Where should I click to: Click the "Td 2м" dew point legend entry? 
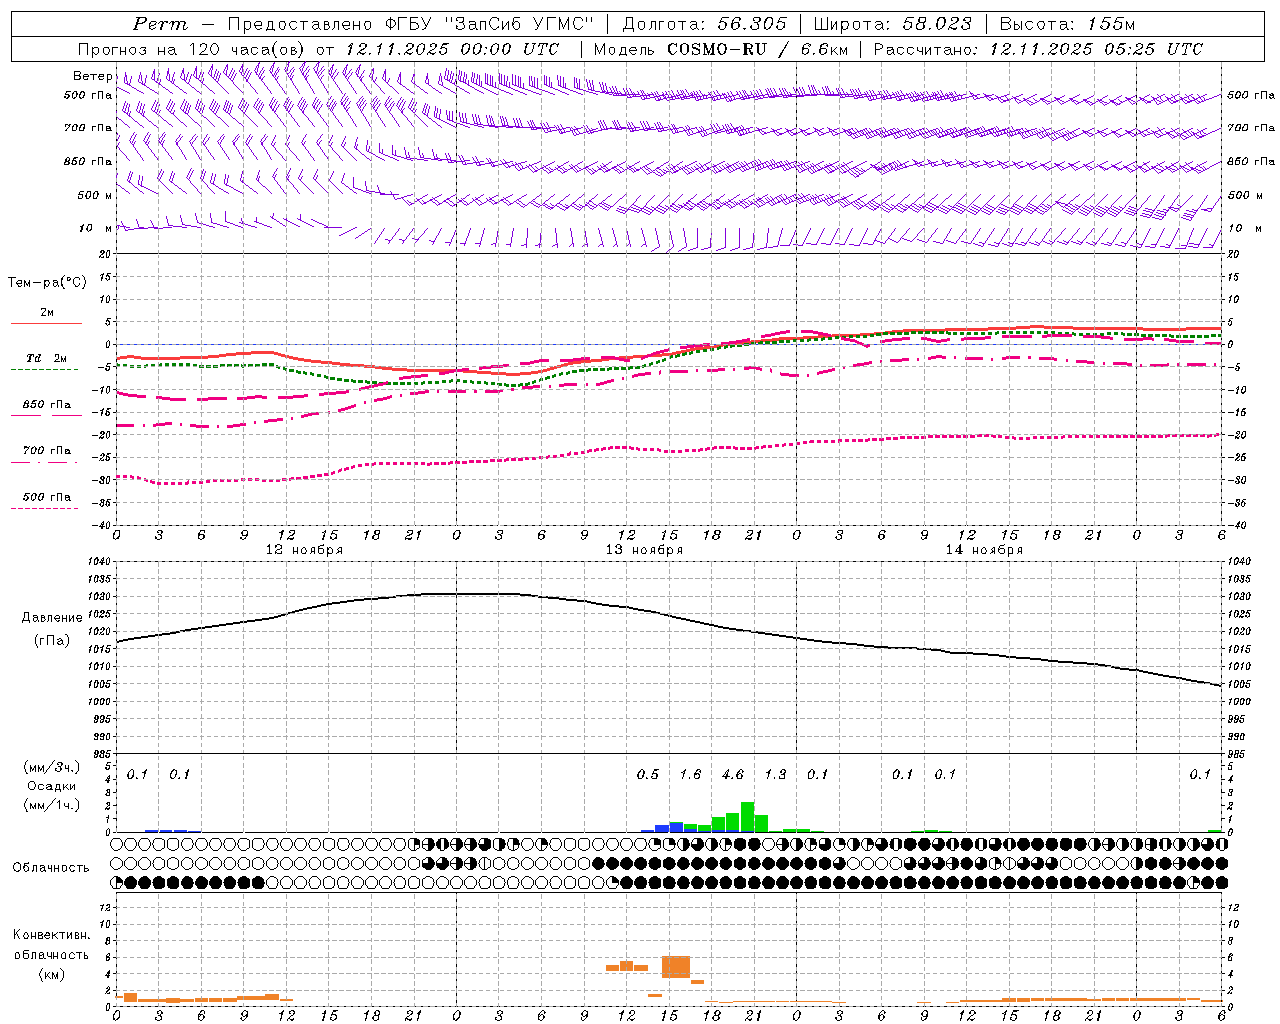coord(46,358)
